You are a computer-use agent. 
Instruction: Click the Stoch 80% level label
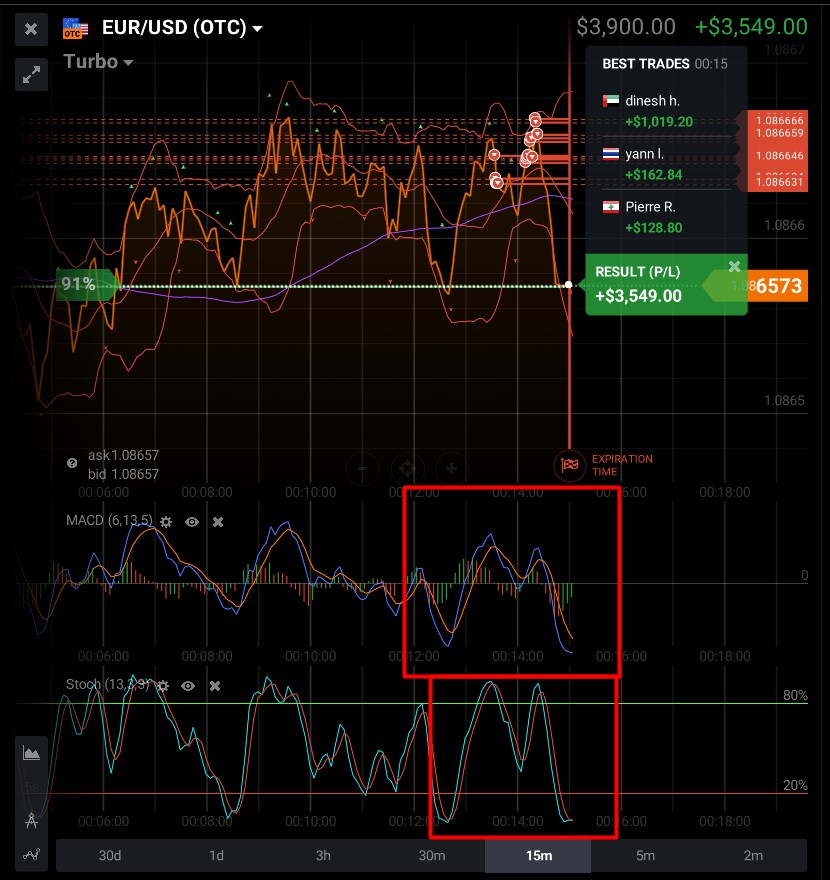(795, 695)
